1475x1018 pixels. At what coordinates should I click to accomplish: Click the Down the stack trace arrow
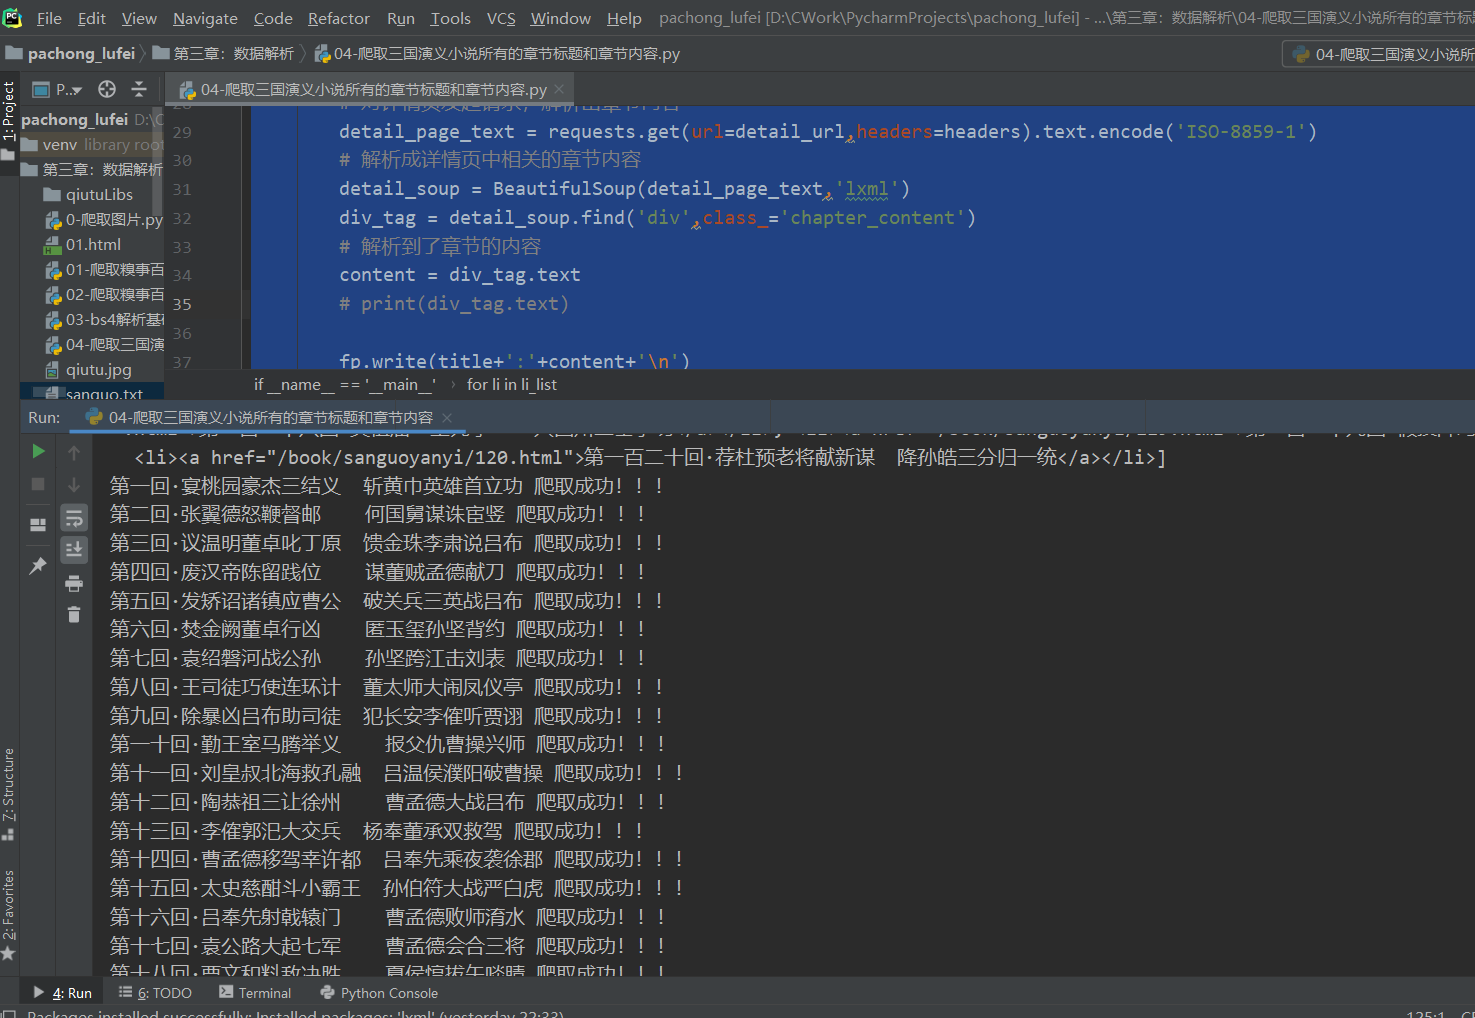[x=74, y=485]
